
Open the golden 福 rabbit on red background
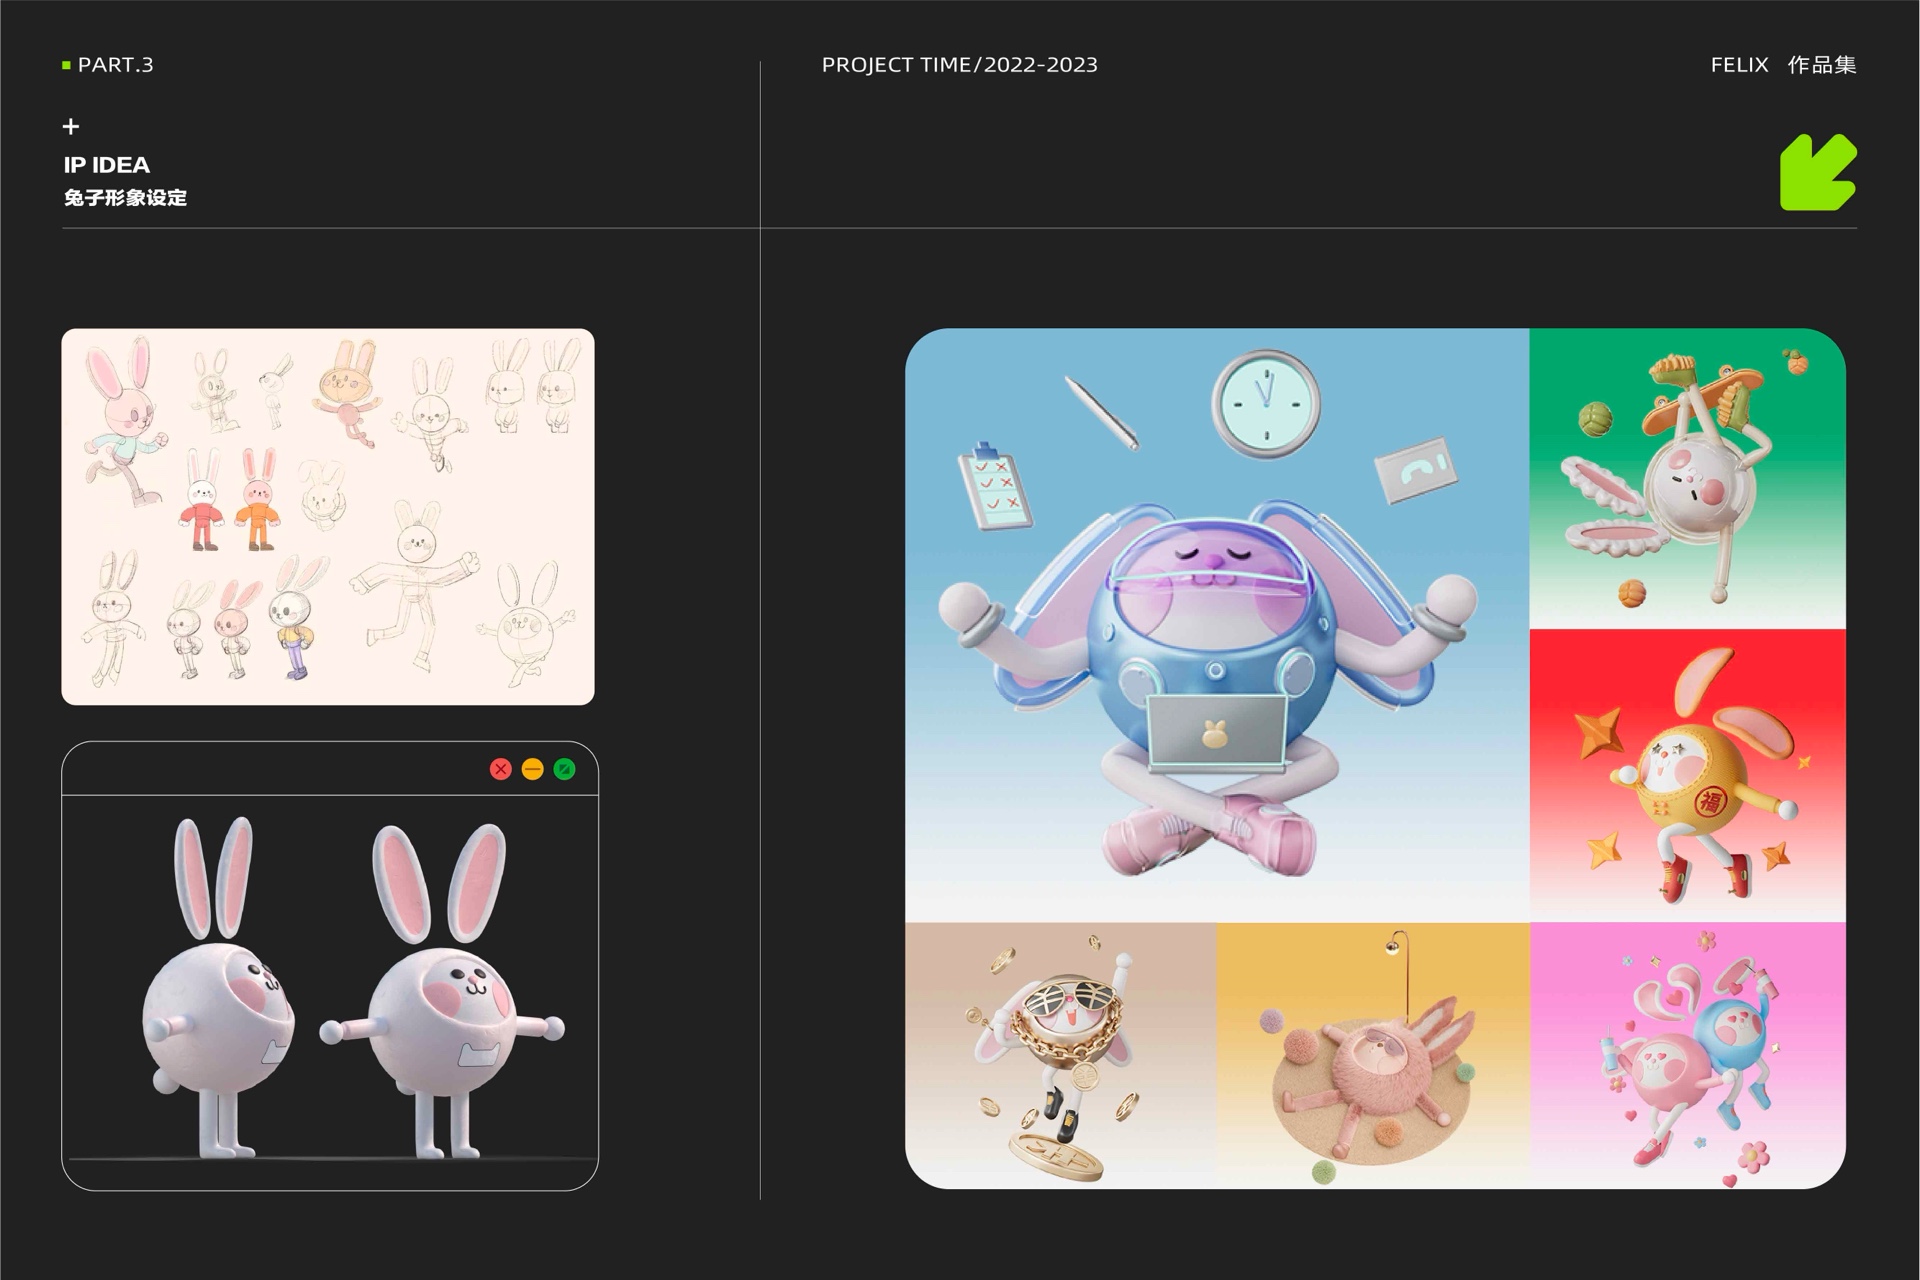pos(1687,775)
